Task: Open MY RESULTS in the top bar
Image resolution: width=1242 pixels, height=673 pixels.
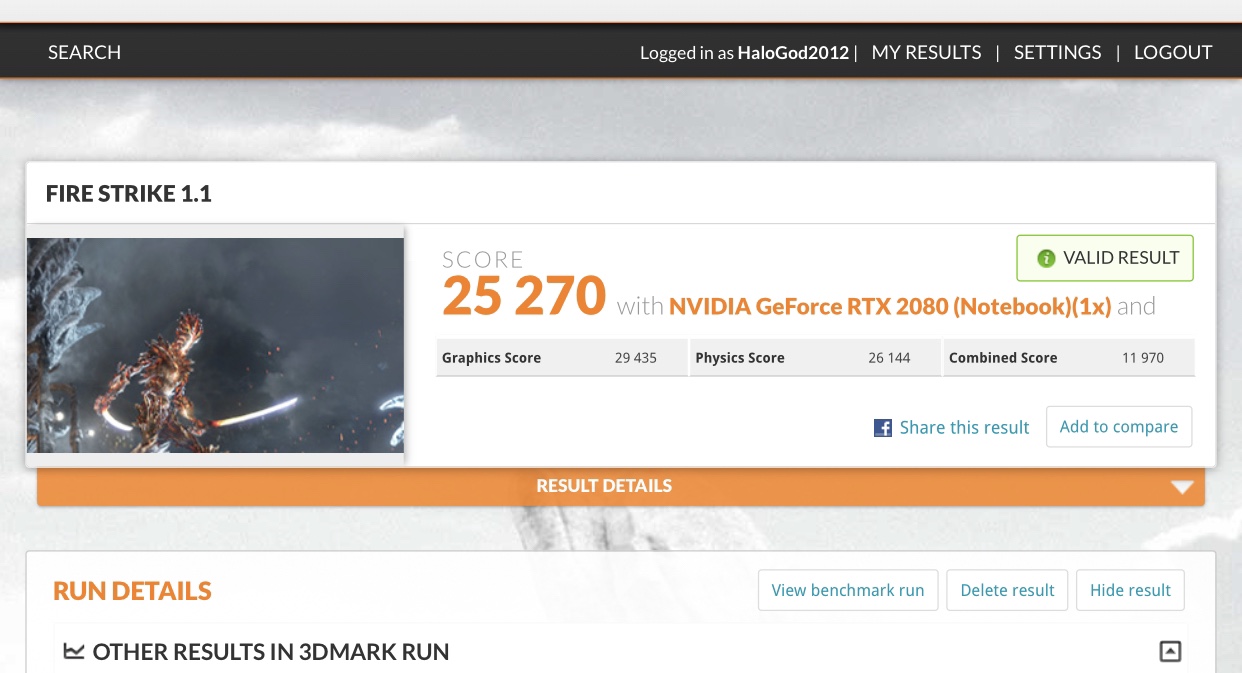Action: (926, 52)
